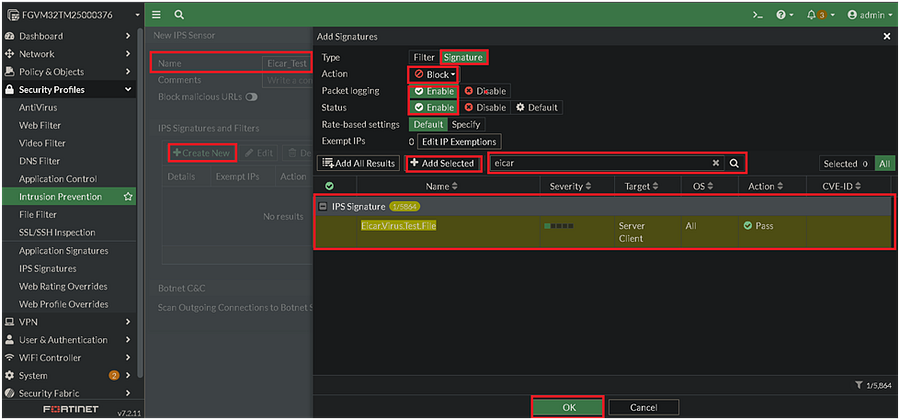Select Intrusion Prevention in sidebar
Viewport: 900px width, 420px height.
[x=60, y=197]
